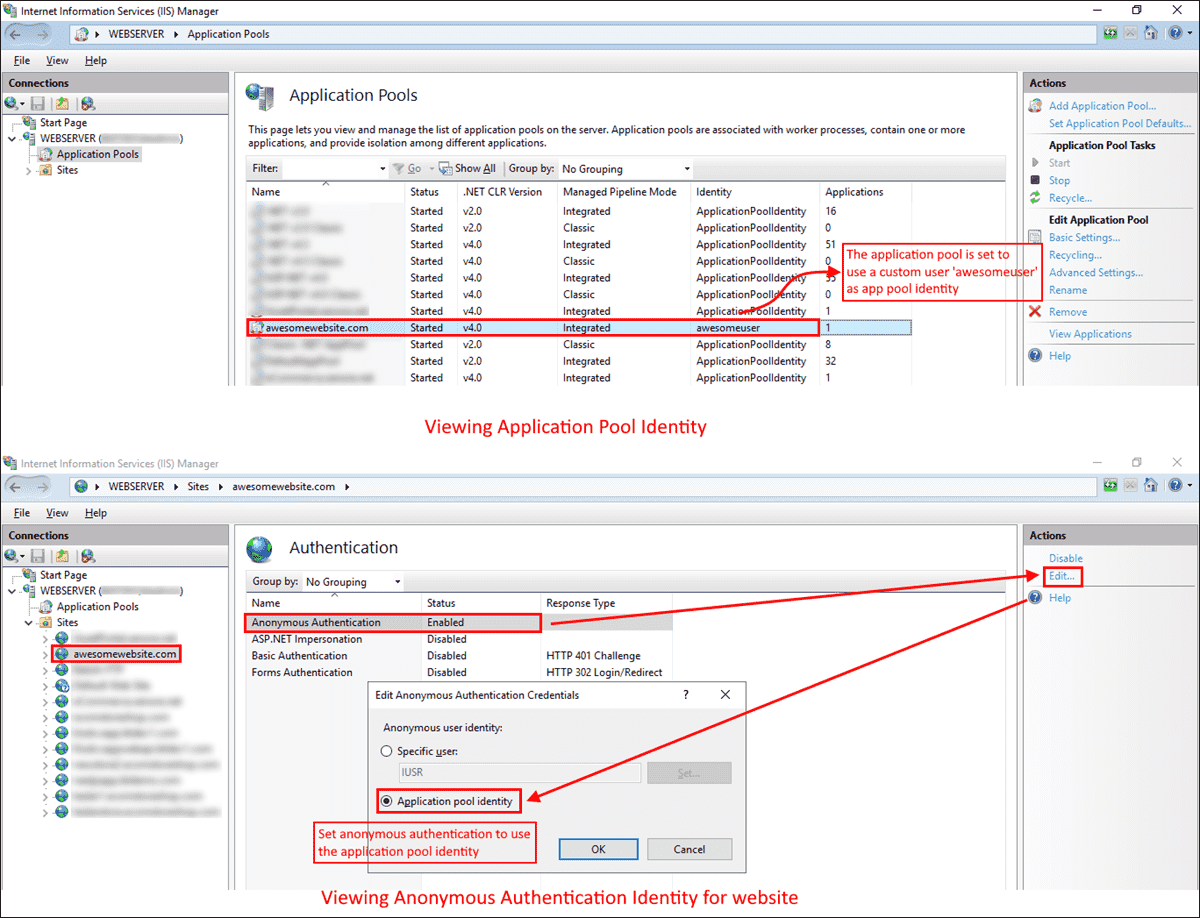
Task: Open the File menu
Action: pyautogui.click(x=21, y=60)
